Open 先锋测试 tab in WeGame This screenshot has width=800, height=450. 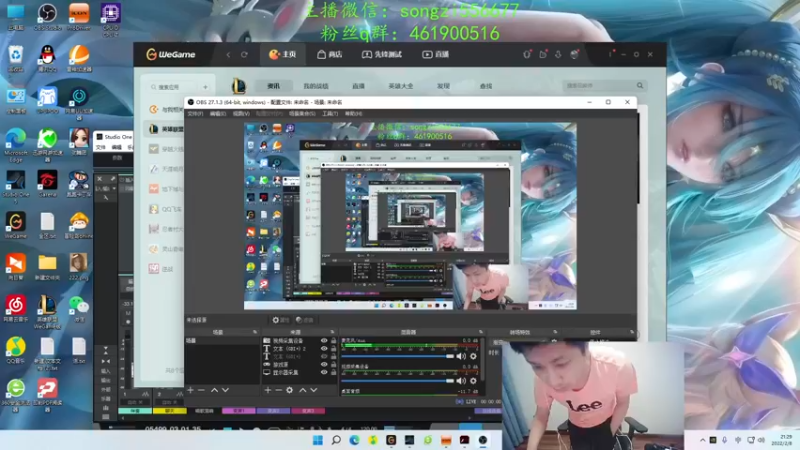point(382,55)
